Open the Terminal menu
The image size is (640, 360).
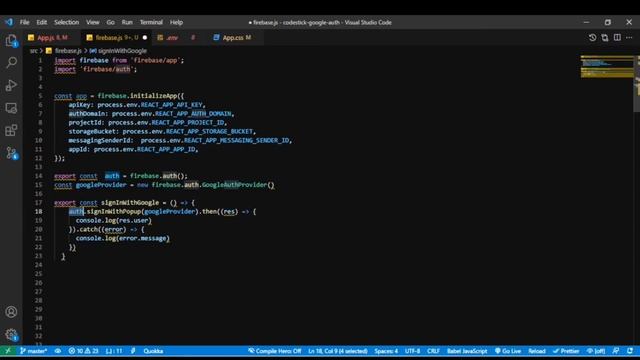tap(151, 22)
